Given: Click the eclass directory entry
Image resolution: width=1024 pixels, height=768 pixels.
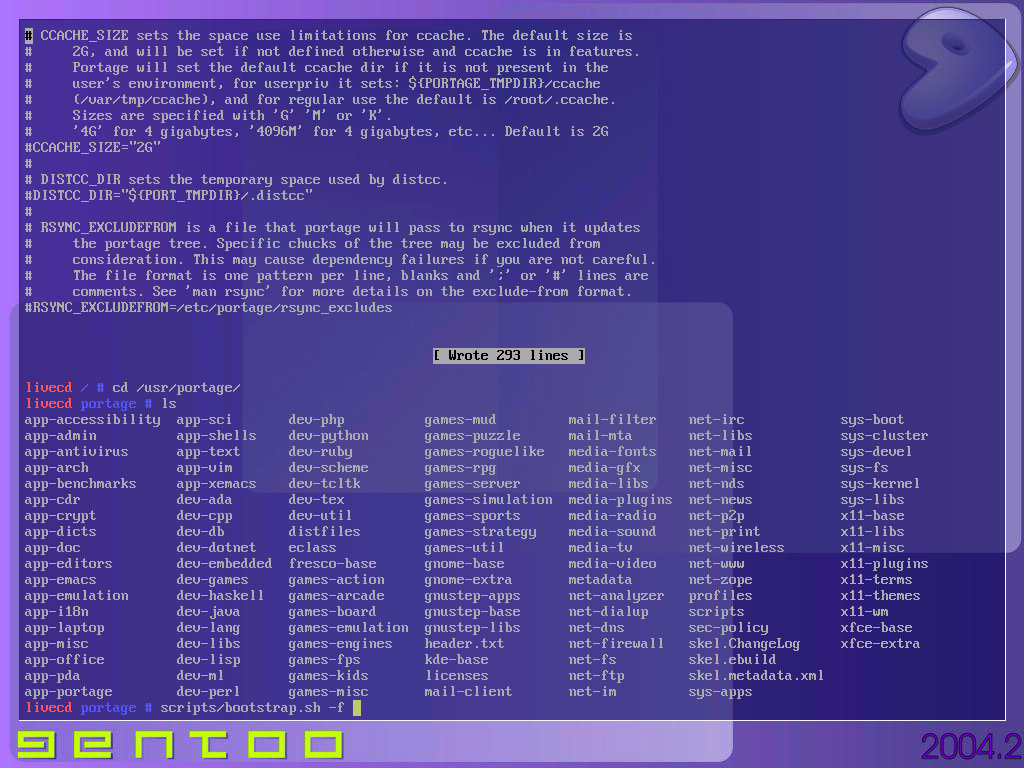Looking at the screenshot, I should pyautogui.click(x=312, y=548).
